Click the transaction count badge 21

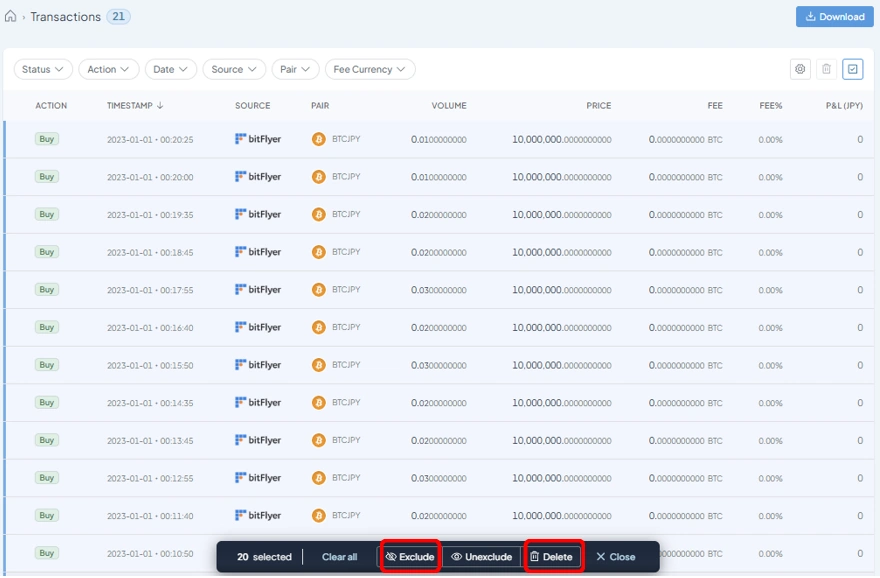(118, 16)
